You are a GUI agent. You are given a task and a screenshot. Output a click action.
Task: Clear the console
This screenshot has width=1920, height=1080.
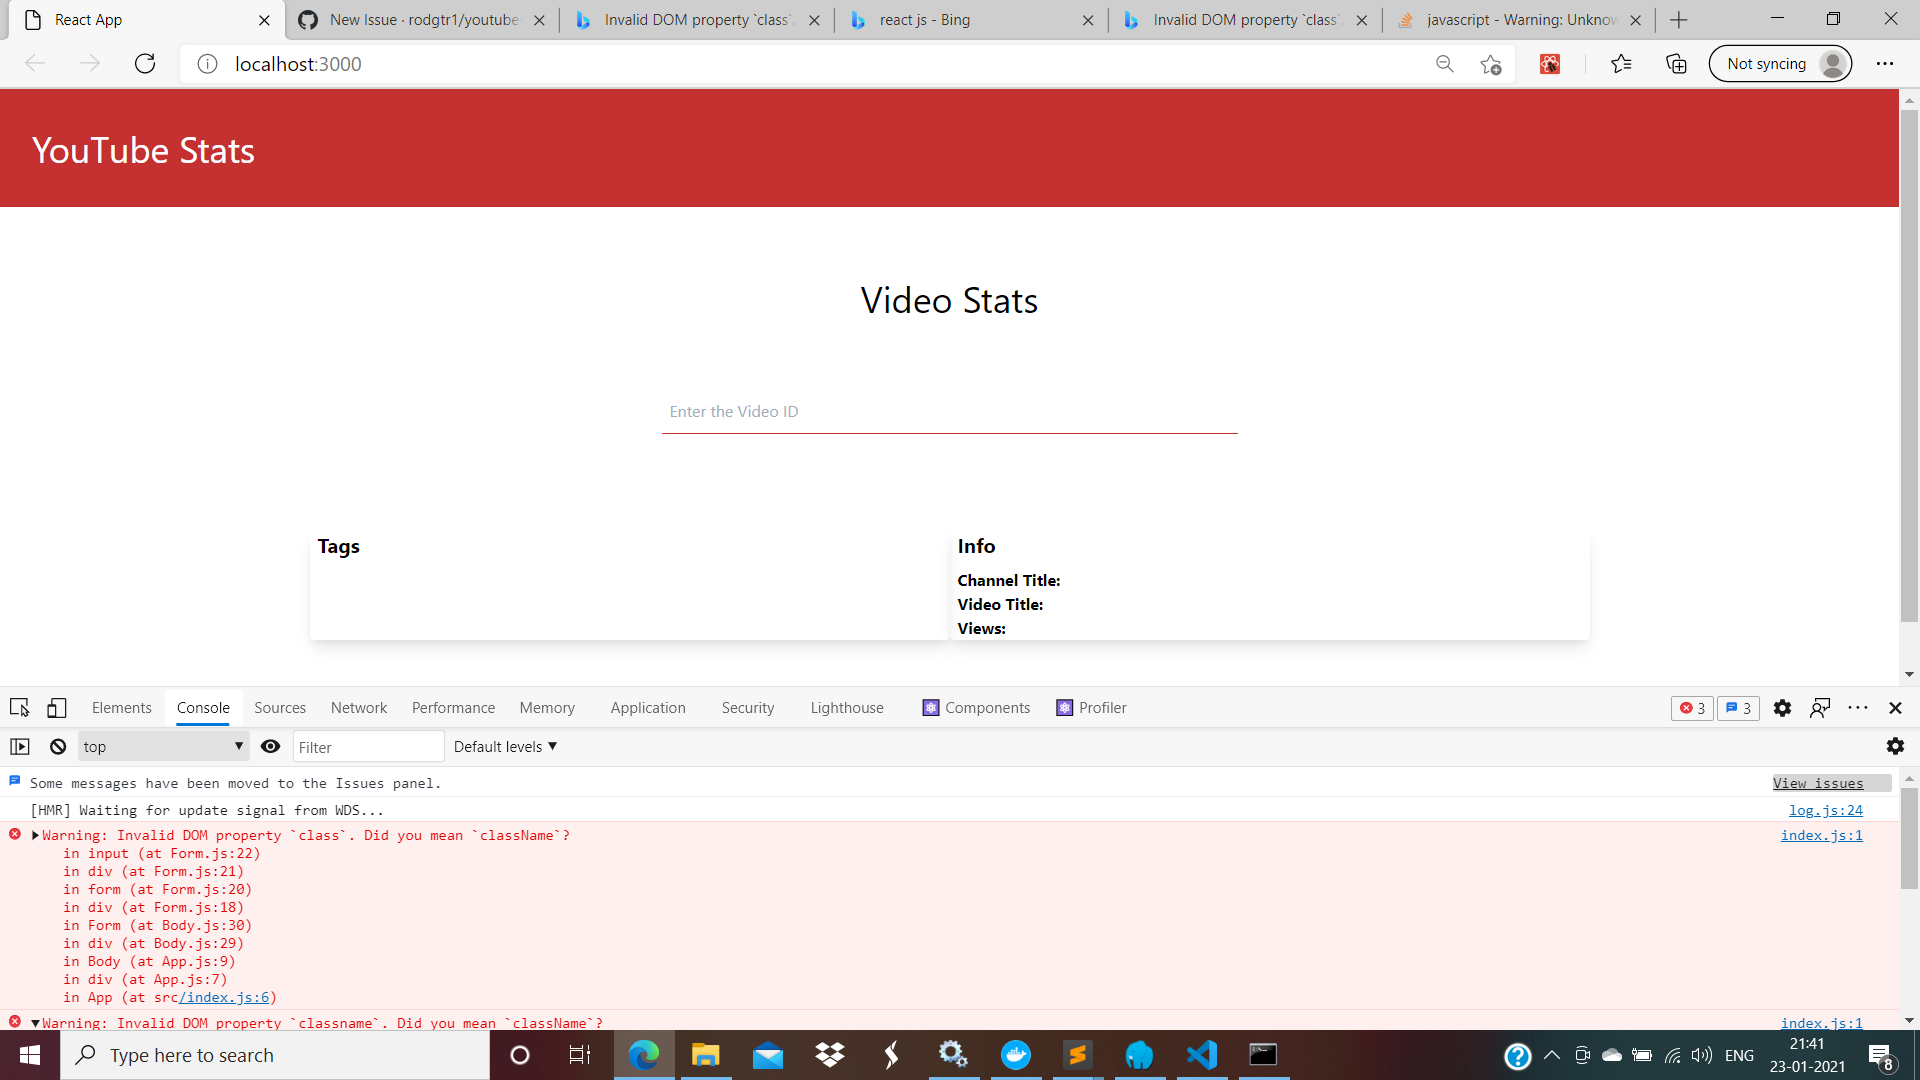click(x=58, y=746)
